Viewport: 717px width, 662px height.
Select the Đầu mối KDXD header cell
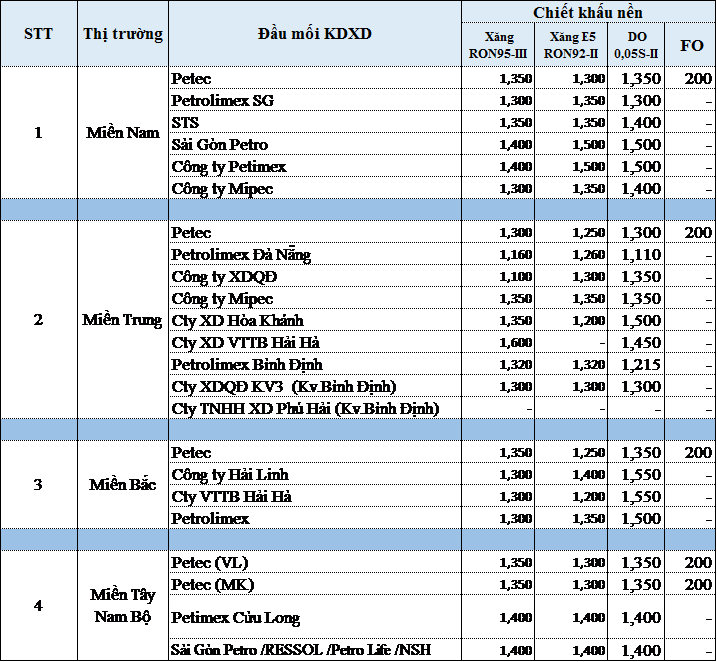pos(315,34)
